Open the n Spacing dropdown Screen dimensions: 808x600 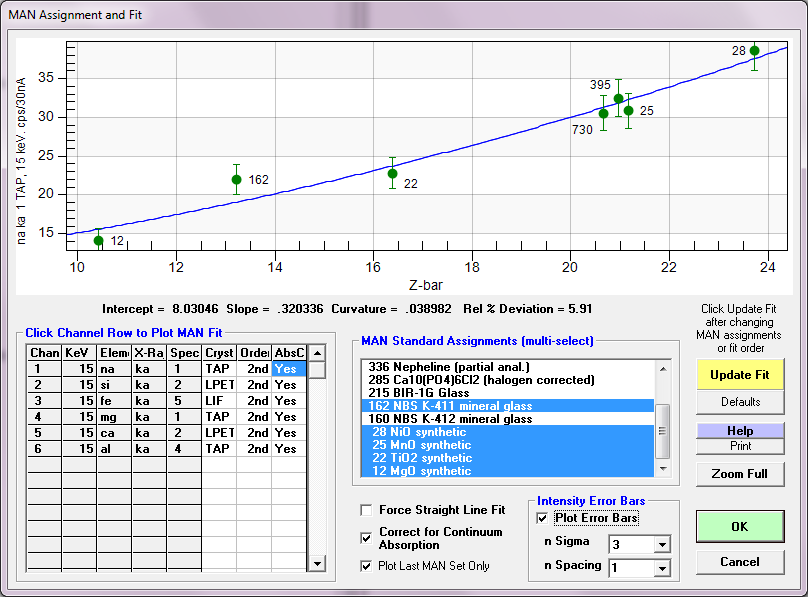(x=660, y=568)
